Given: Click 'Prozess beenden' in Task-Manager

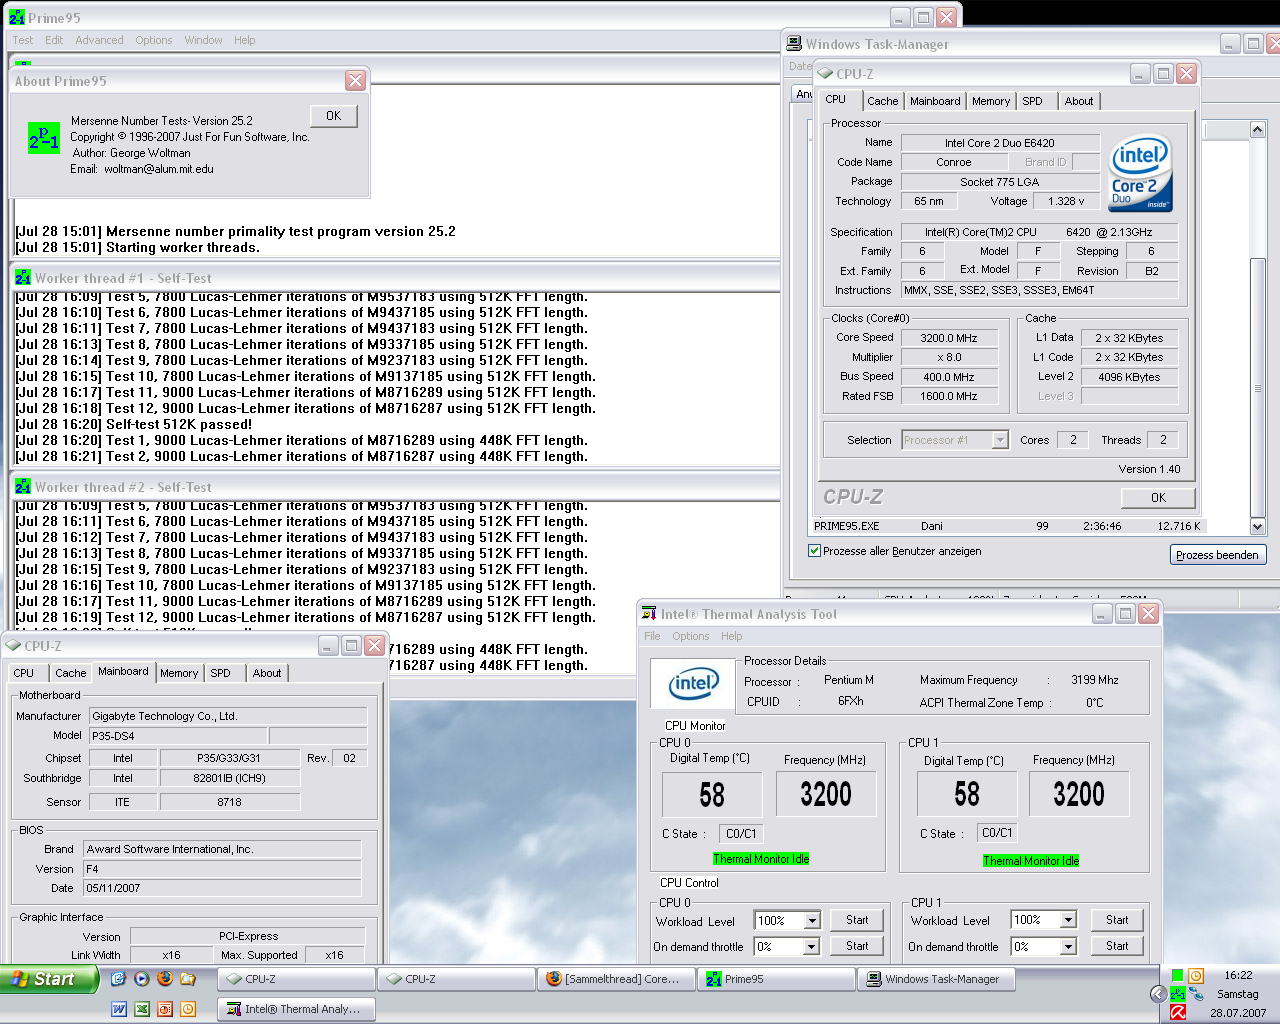Looking at the screenshot, I should pos(1217,555).
